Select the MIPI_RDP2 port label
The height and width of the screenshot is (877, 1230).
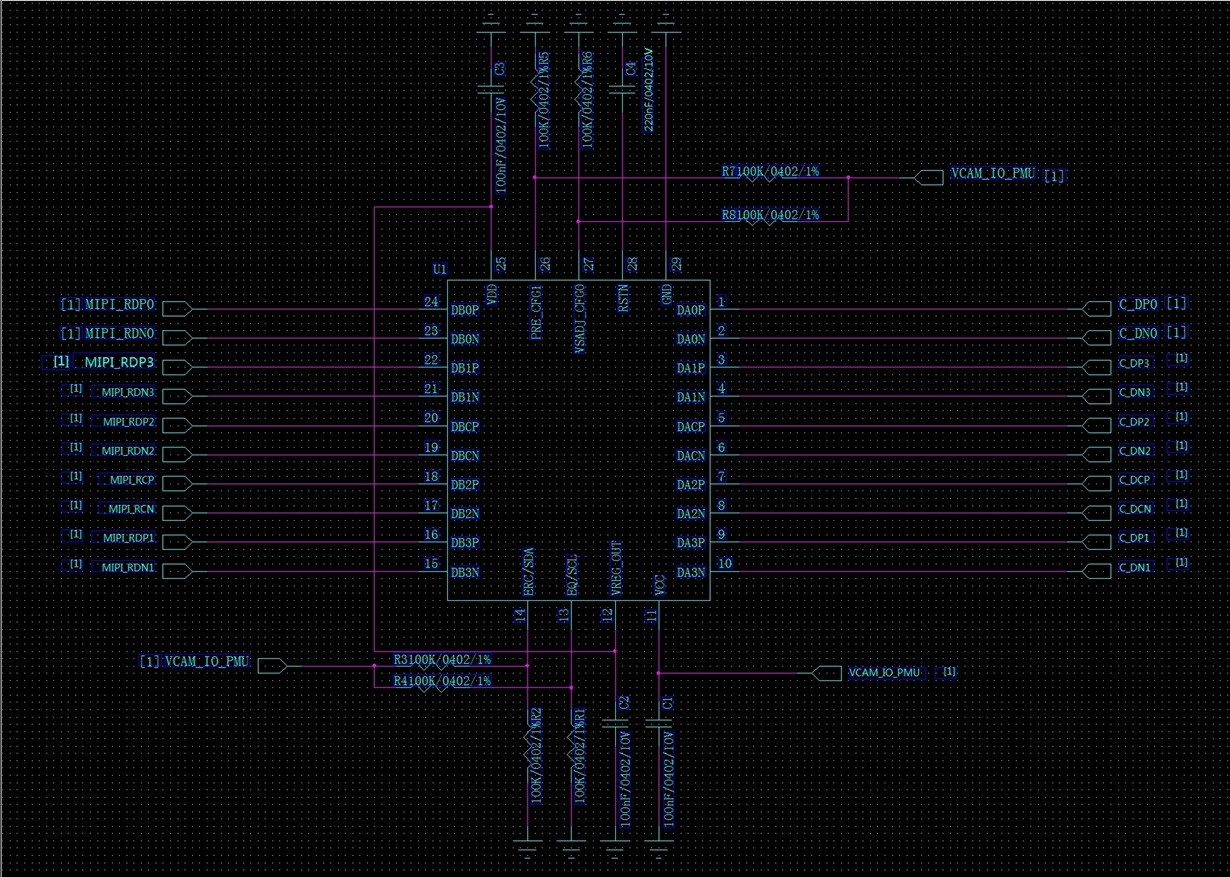pos(128,422)
